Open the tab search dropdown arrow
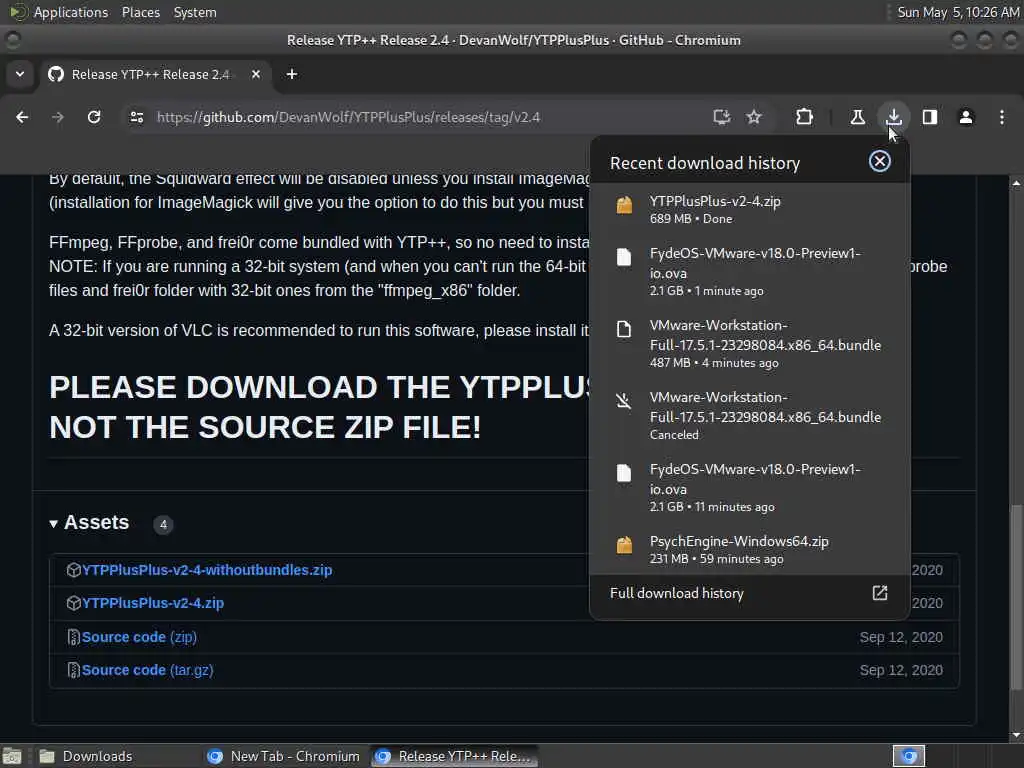 (x=20, y=74)
